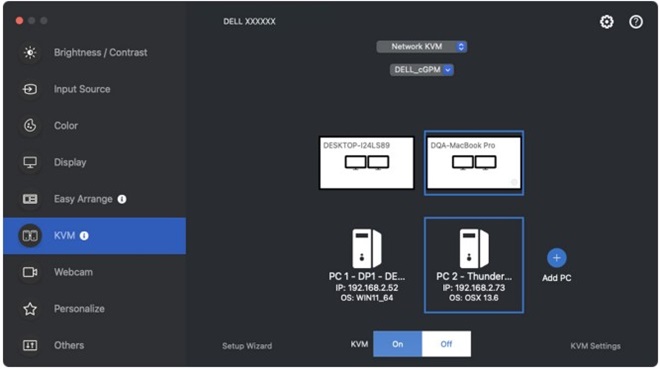Screen dimensions: 660x369
Task: Select the DESKTOP-I24LS89 display tile
Action: (367, 163)
